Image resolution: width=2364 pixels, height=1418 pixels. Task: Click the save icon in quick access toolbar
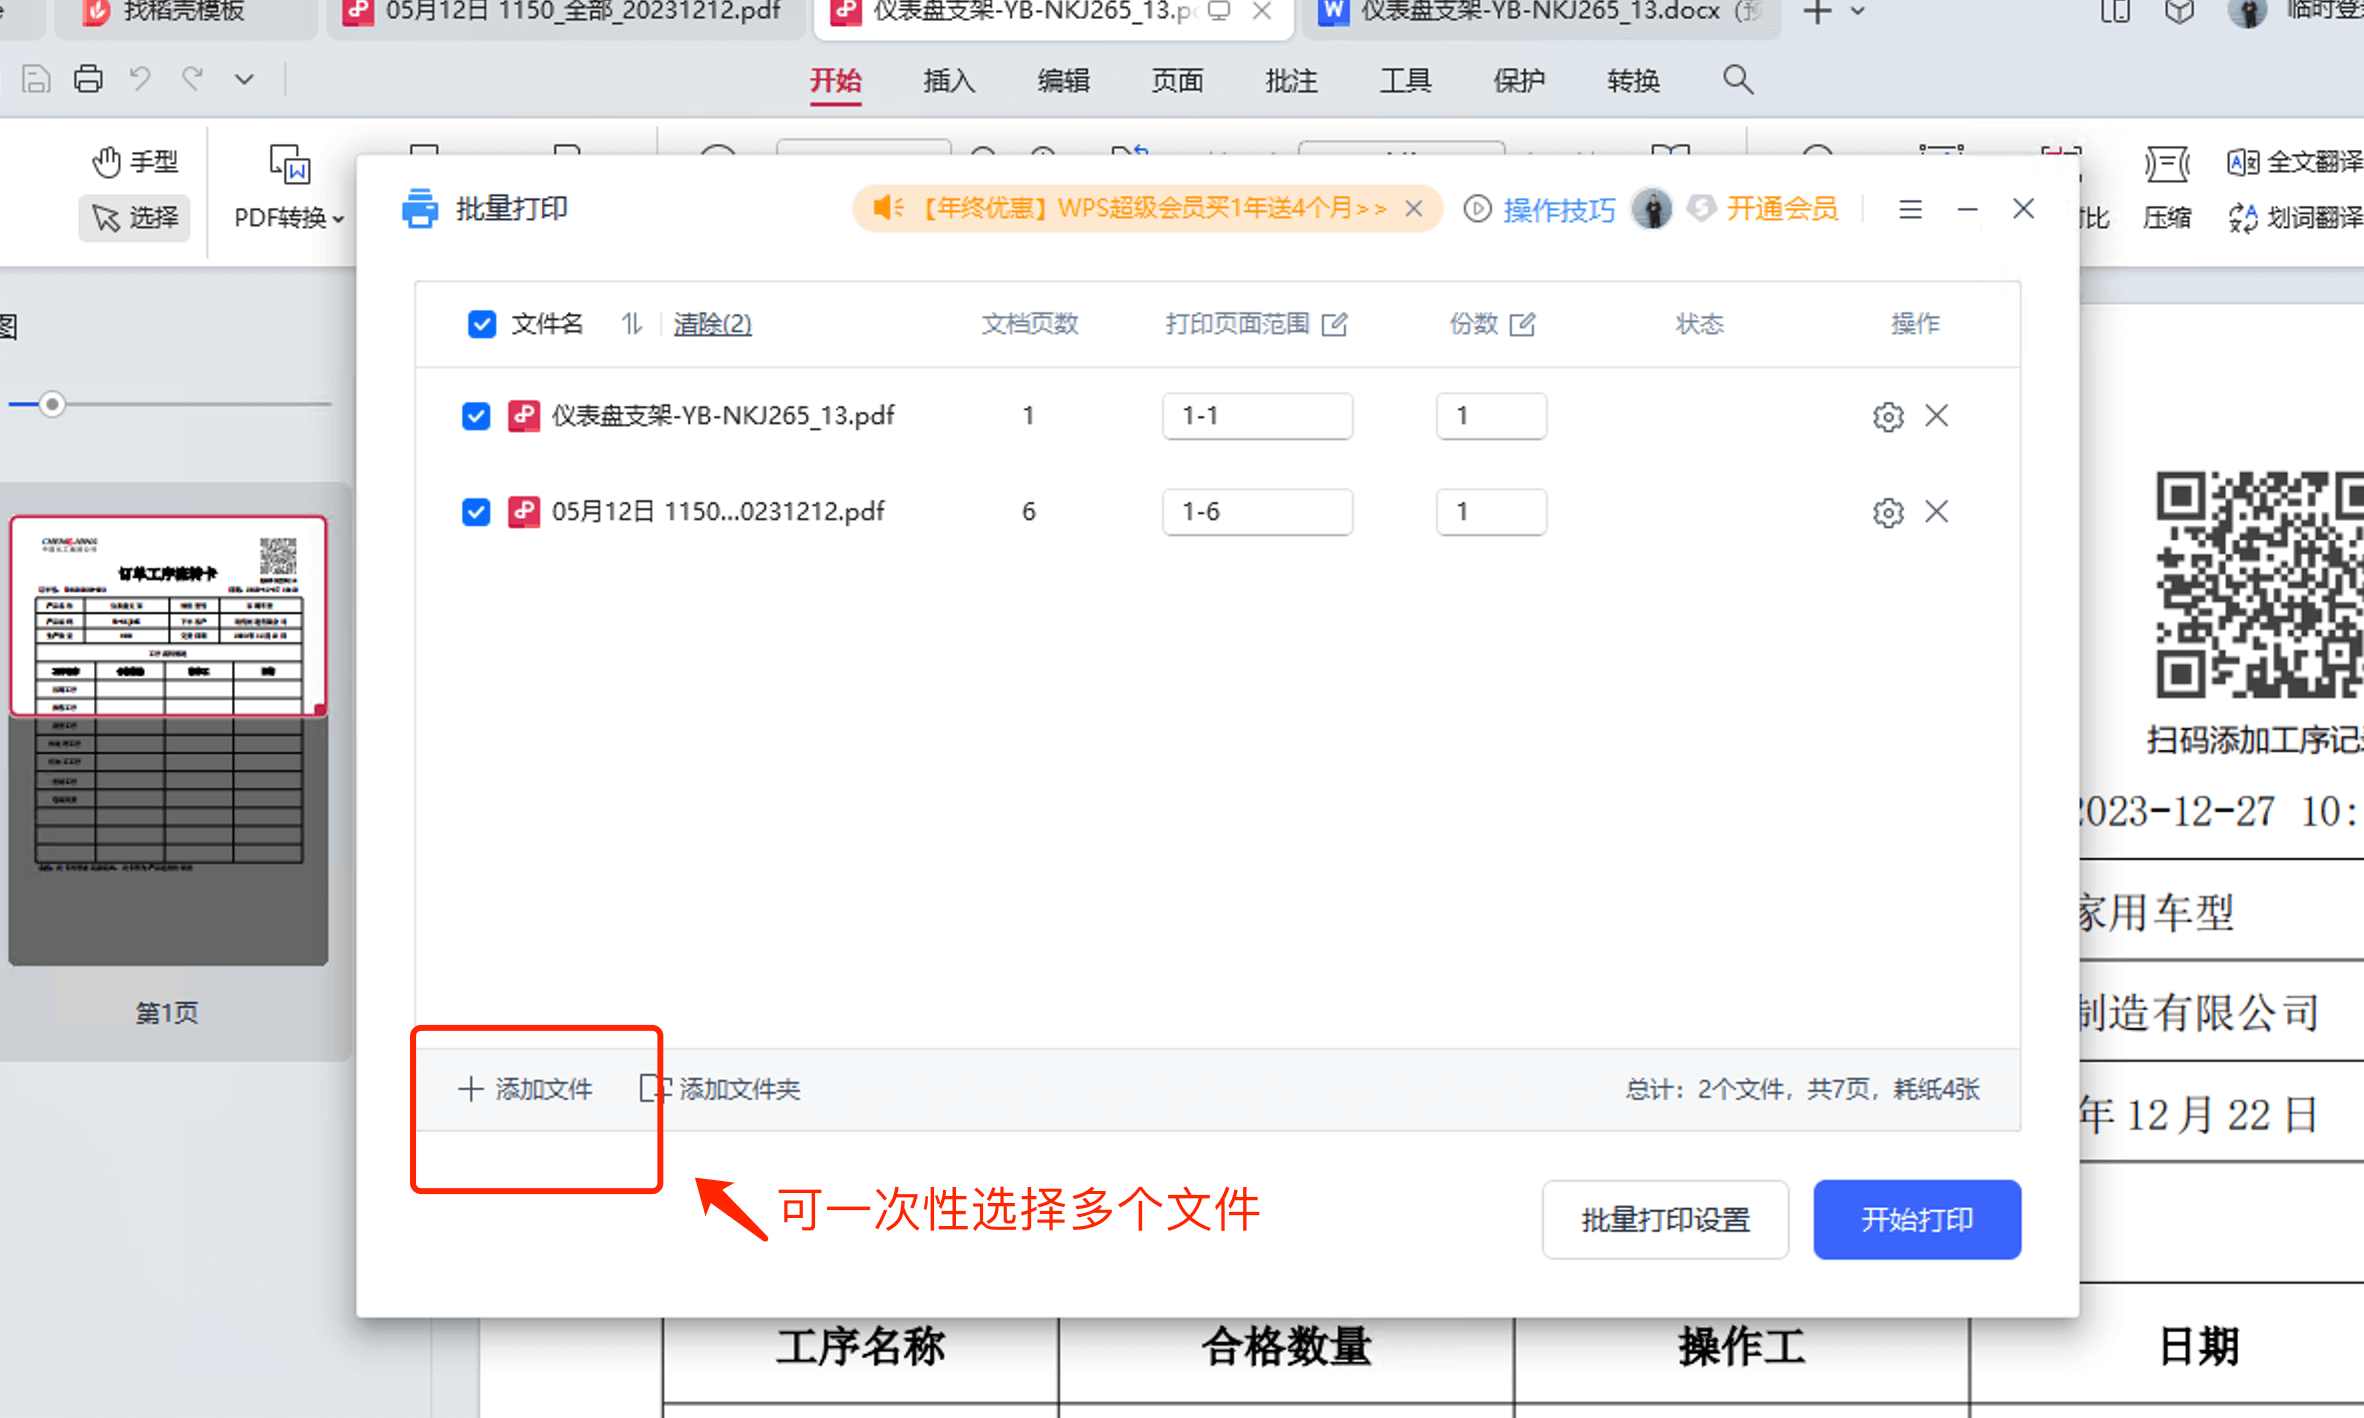[36, 78]
